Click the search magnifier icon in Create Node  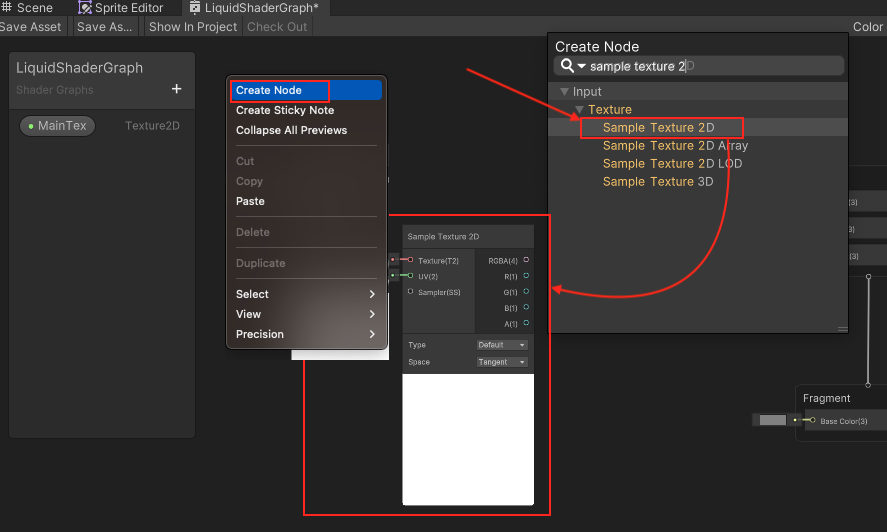(567, 66)
